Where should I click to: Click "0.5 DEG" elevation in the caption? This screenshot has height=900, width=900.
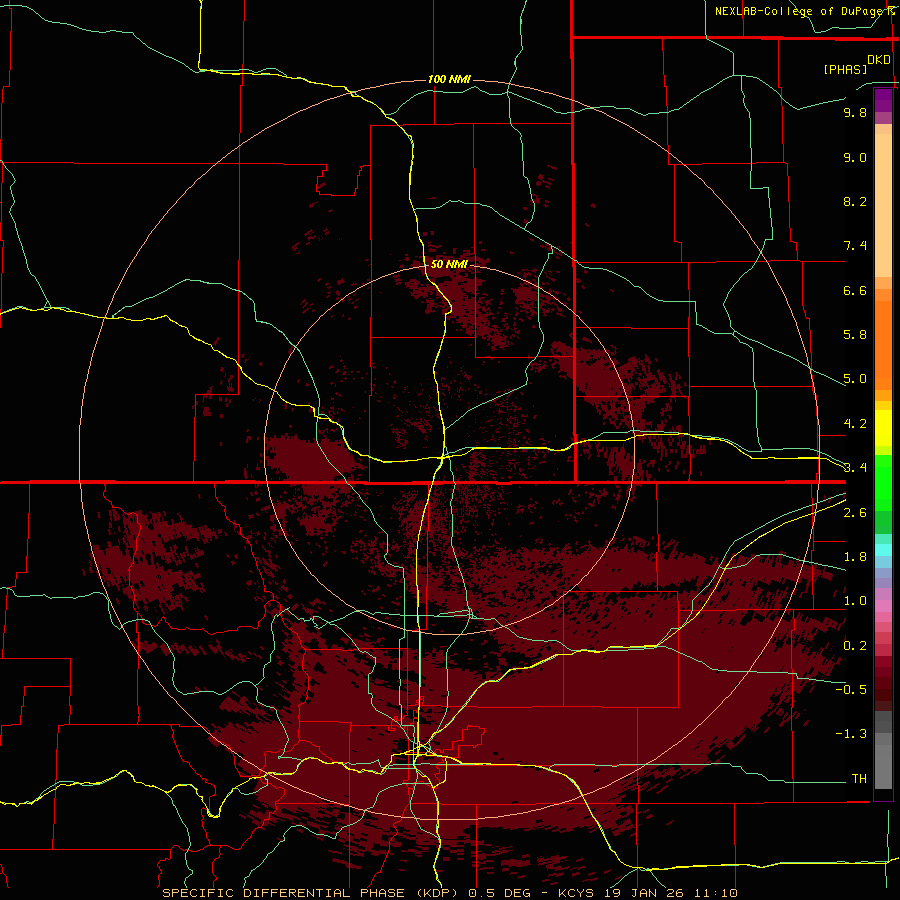tap(499, 893)
